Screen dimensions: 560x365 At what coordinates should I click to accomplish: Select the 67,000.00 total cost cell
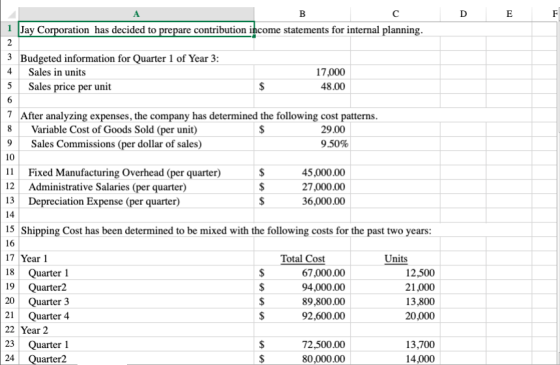pyautogui.click(x=302, y=273)
